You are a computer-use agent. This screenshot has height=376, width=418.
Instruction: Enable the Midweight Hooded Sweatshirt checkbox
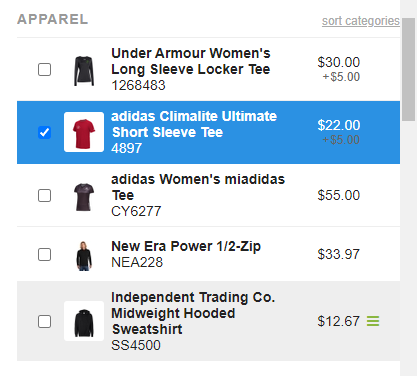(44, 322)
